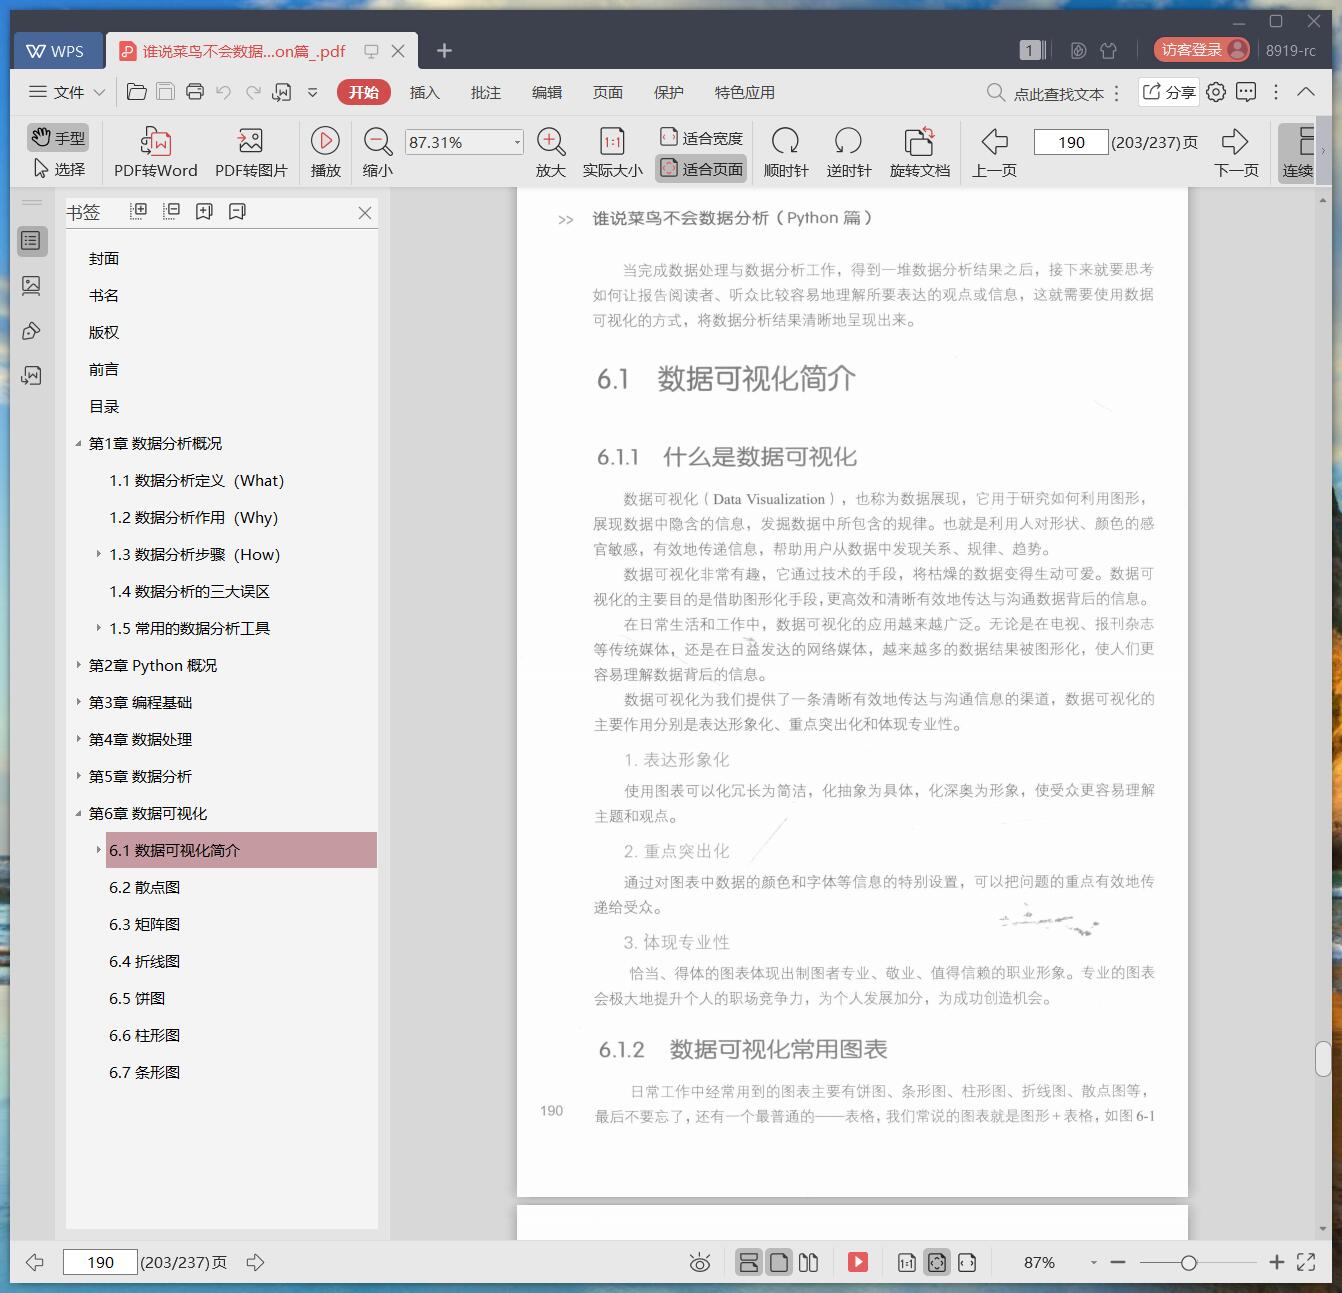Screen dimensions: 1342x1293
Task: Expand 1.3 数据分析步骤 (How) node
Action: pyautogui.click(x=98, y=554)
